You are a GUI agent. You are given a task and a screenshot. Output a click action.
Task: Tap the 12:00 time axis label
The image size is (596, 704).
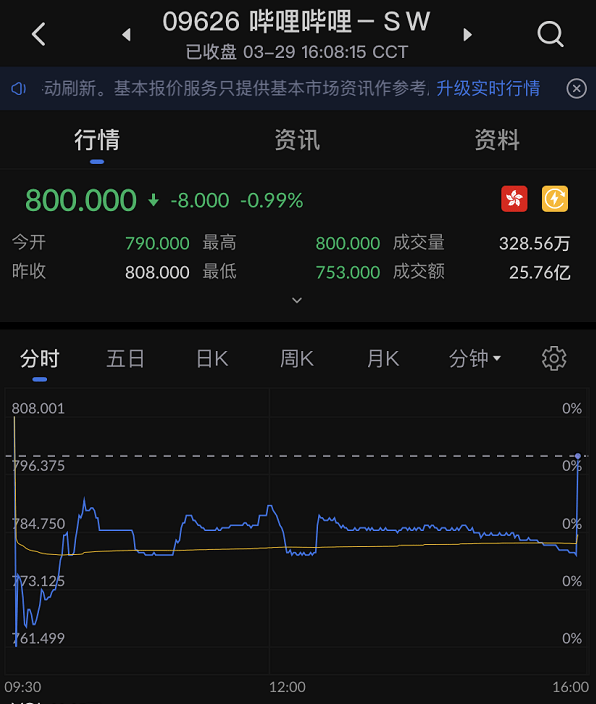pyautogui.click(x=287, y=687)
